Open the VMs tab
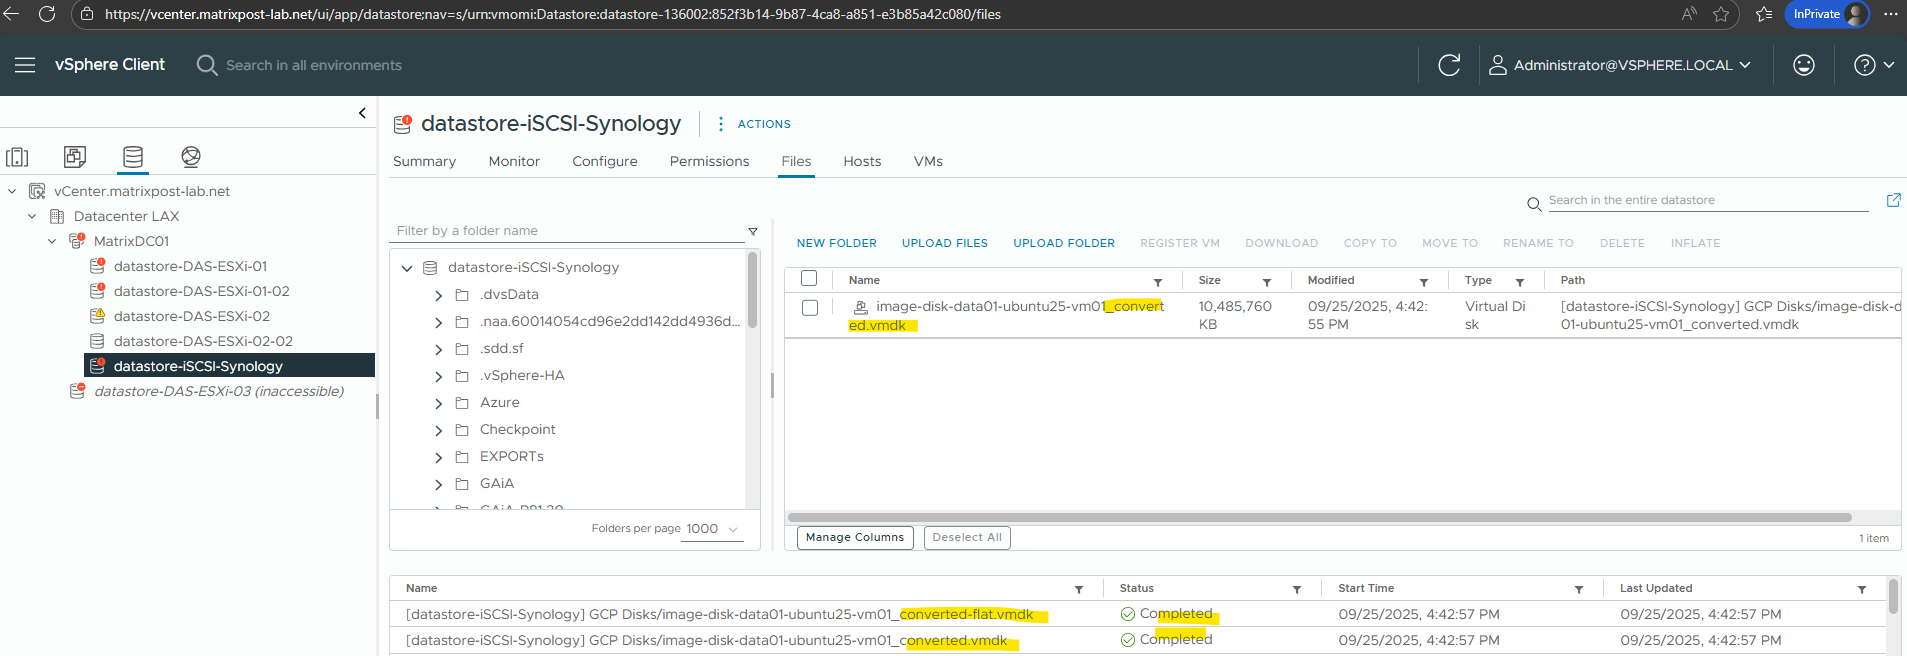This screenshot has width=1907, height=656. 928,161
